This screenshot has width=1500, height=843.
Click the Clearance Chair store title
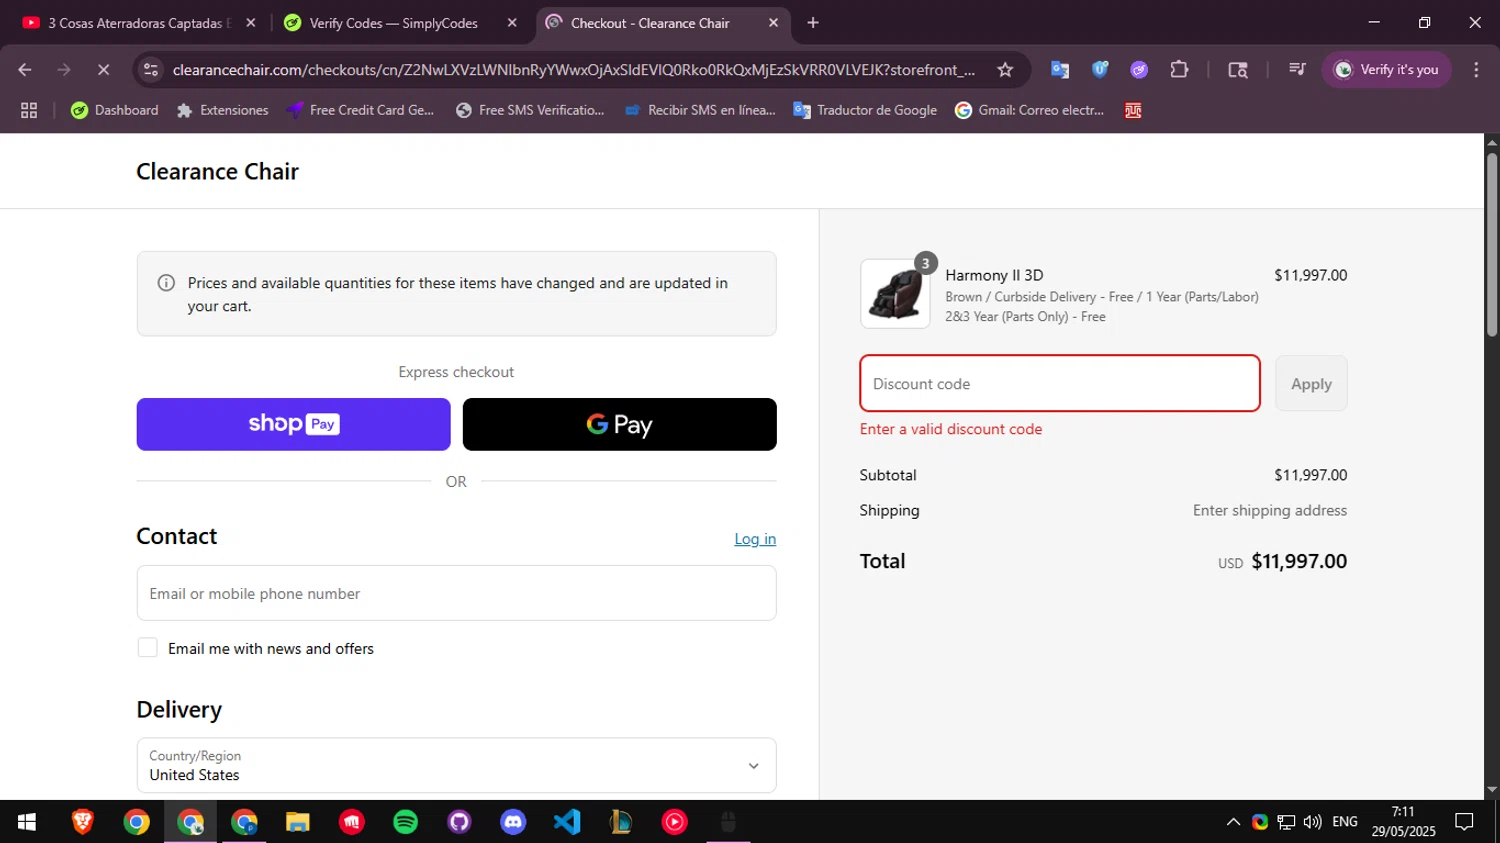pos(217,172)
